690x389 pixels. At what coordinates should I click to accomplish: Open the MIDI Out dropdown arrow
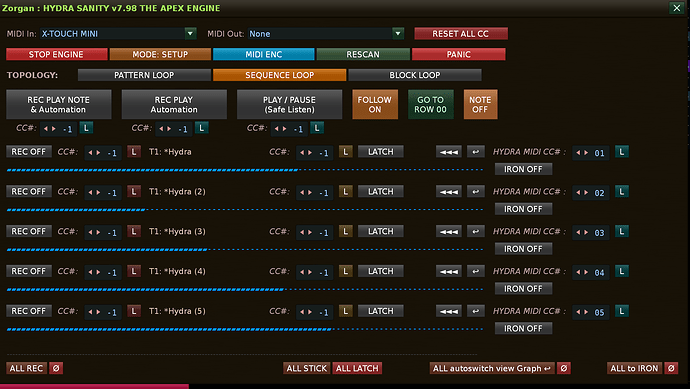(398, 33)
